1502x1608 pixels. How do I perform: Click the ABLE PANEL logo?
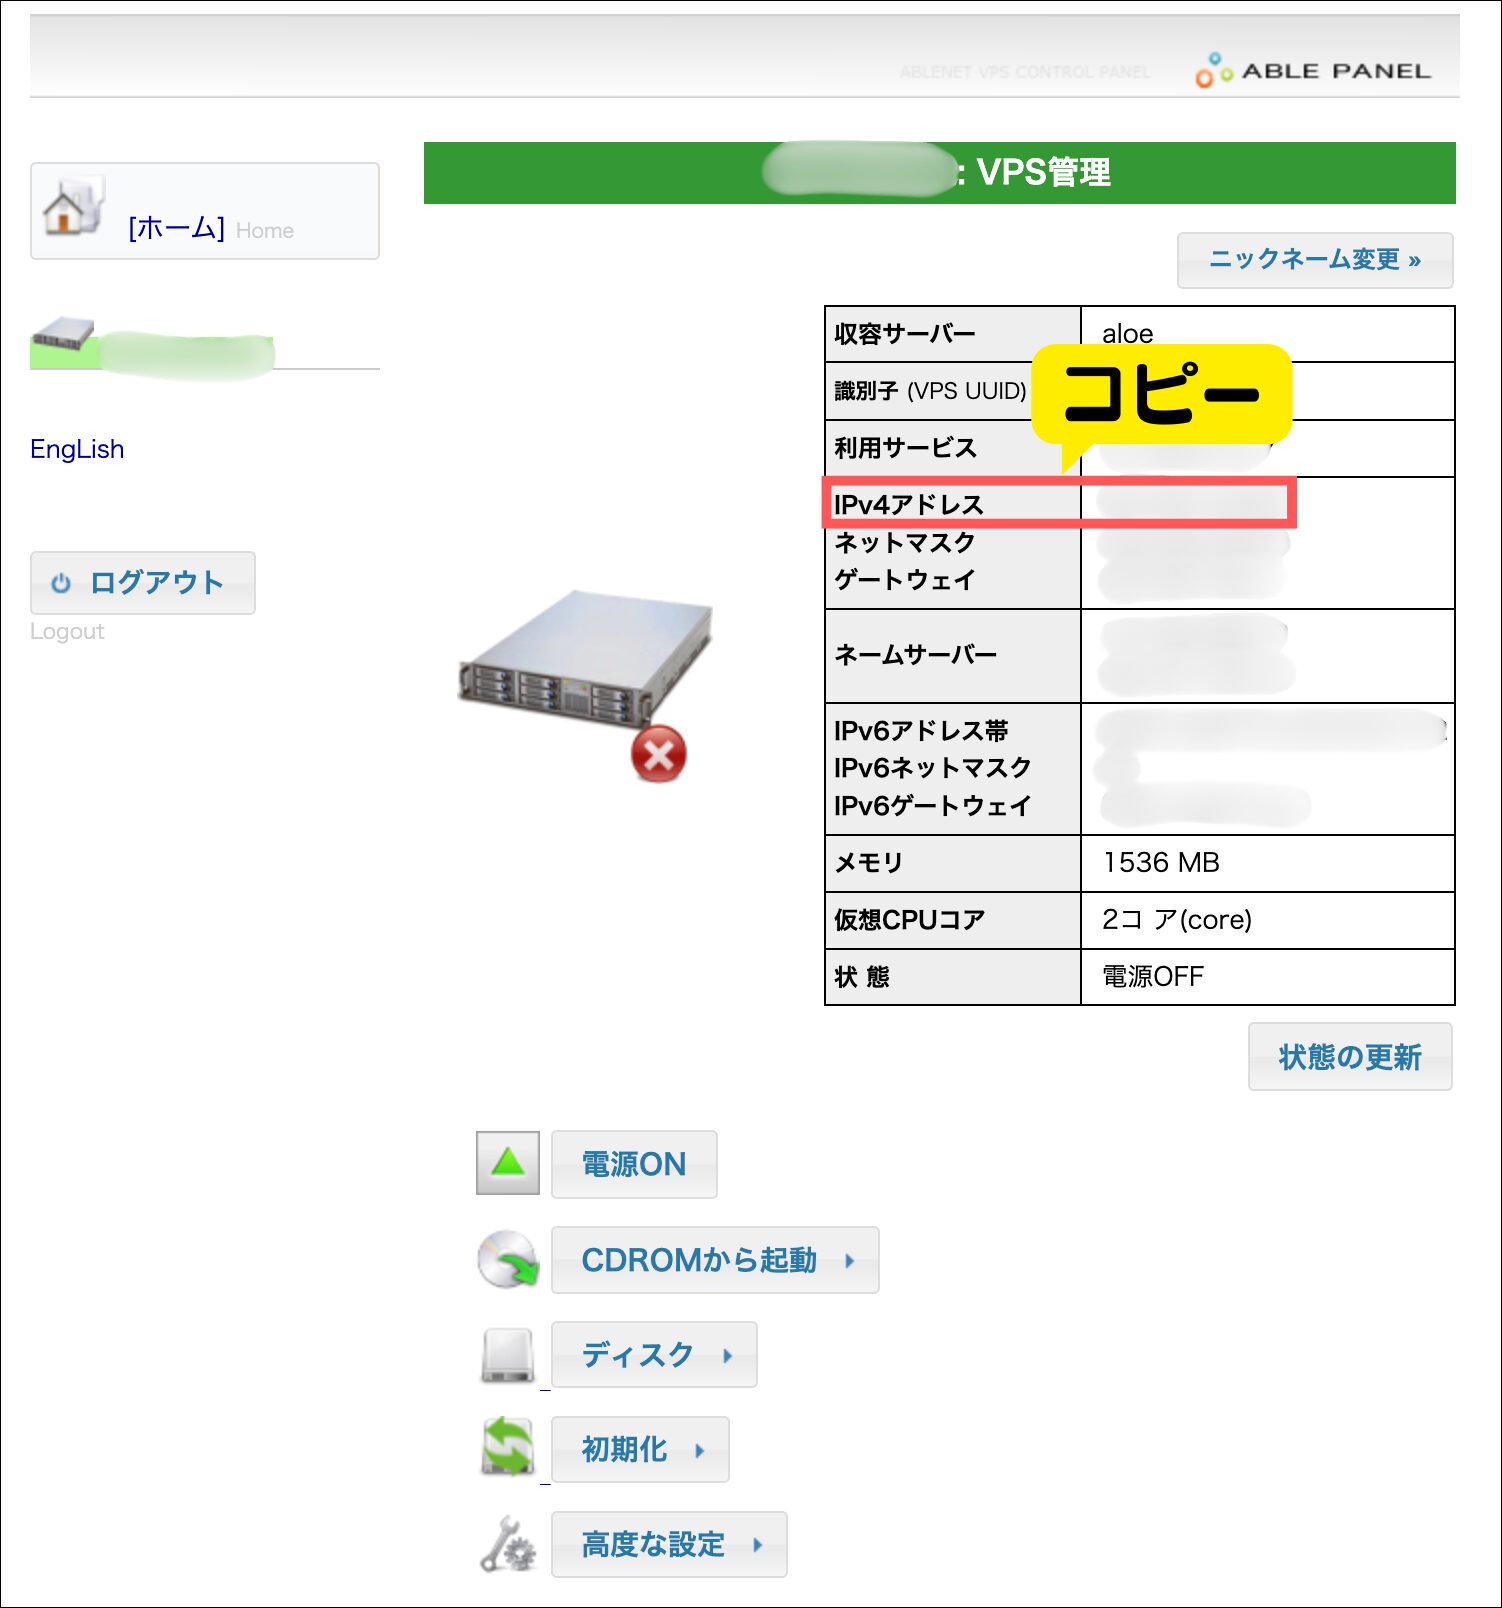(1313, 71)
